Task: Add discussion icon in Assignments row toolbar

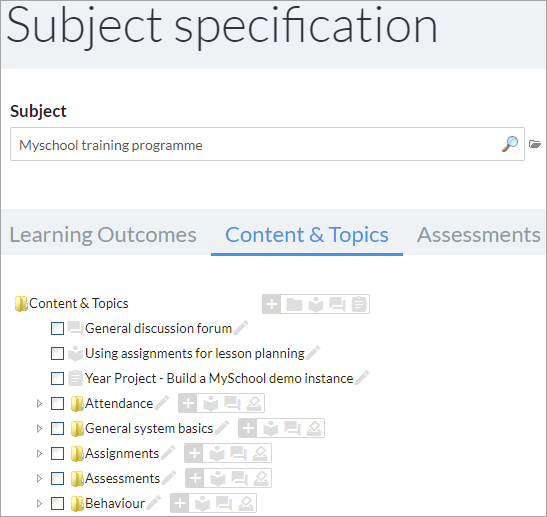Action: click(x=239, y=454)
